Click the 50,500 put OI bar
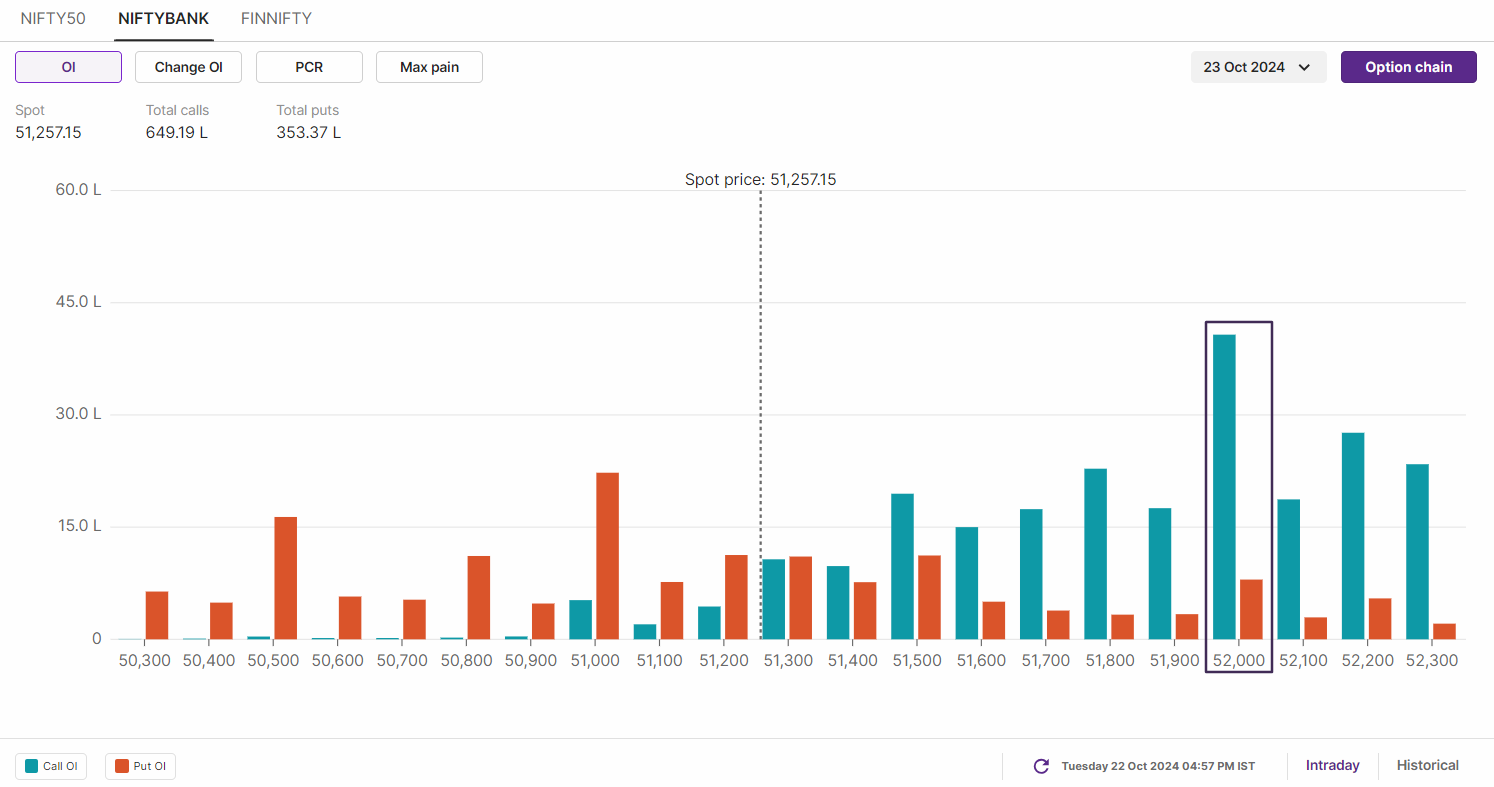This screenshot has width=1494, height=787. pyautogui.click(x=285, y=578)
